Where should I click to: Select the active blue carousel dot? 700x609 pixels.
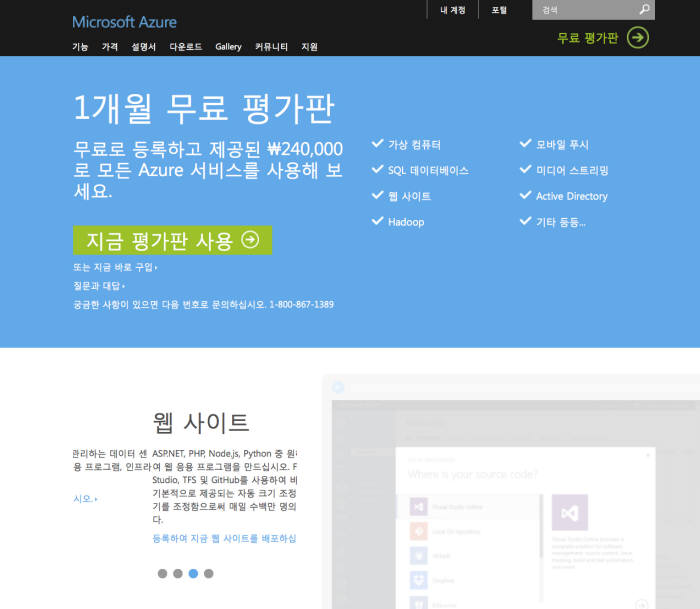pos(193,574)
